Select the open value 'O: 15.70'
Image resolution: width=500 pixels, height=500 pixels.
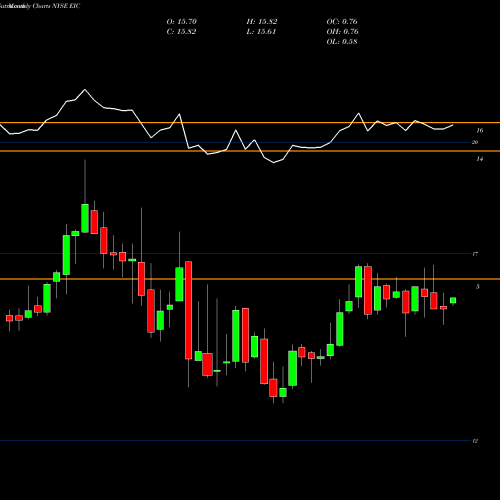pos(182,22)
